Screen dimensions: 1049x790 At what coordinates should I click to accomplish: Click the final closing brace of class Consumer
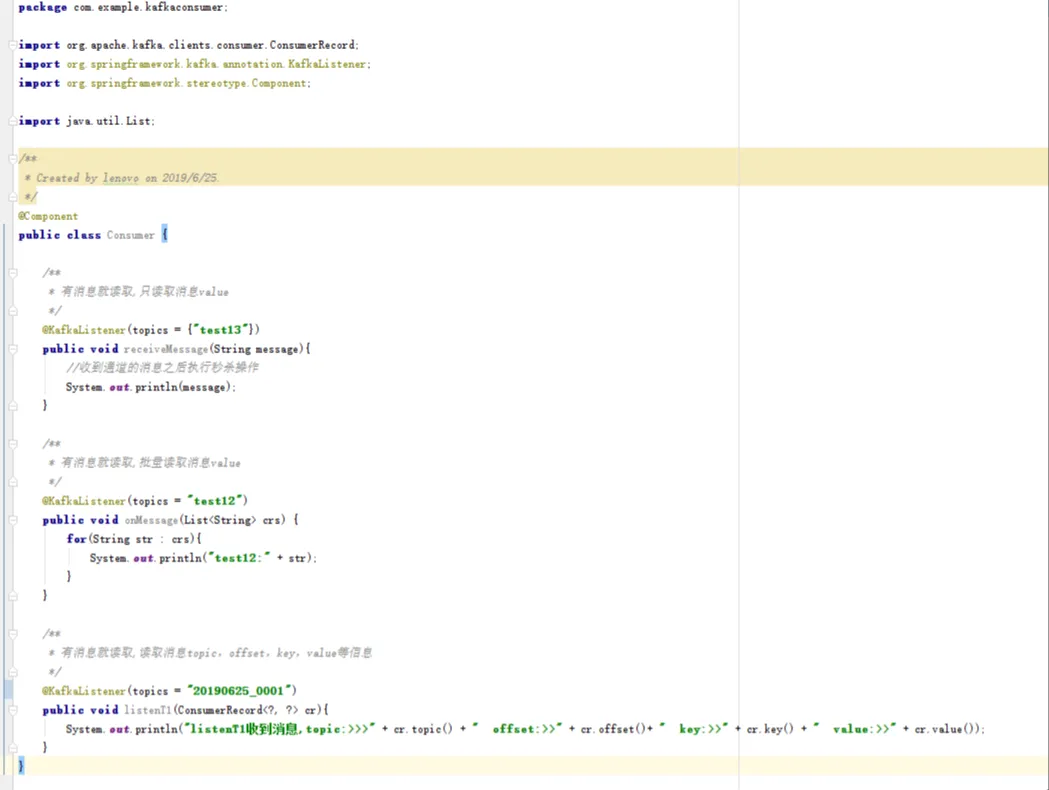tap(21, 766)
